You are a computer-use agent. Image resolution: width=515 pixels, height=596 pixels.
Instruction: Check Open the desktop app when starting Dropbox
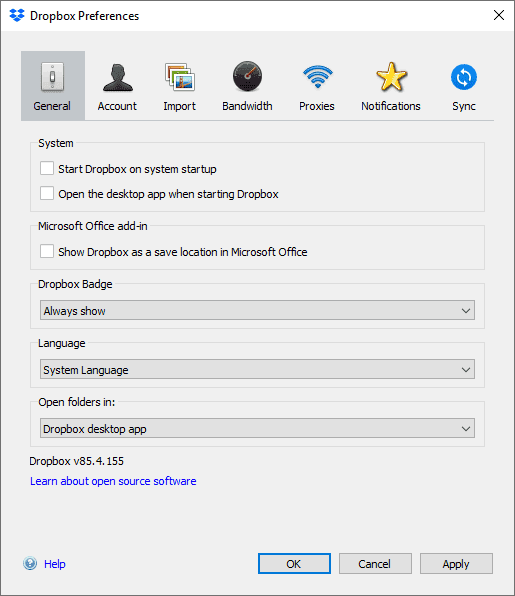click(47, 193)
